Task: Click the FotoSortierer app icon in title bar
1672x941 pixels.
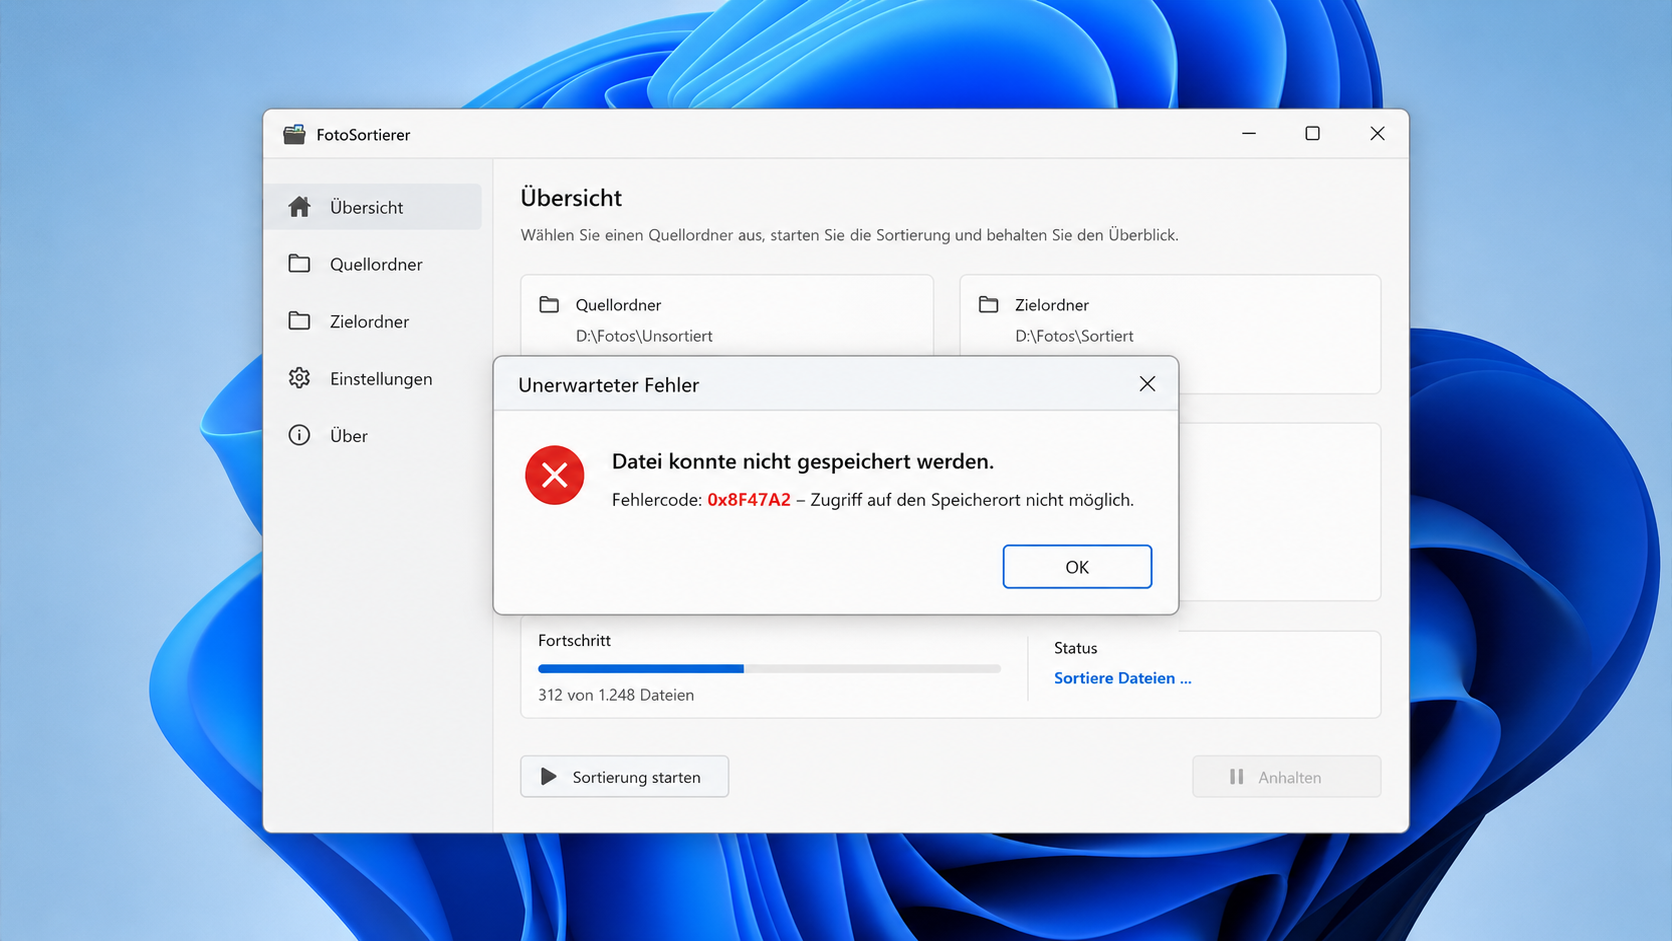Action: (294, 134)
